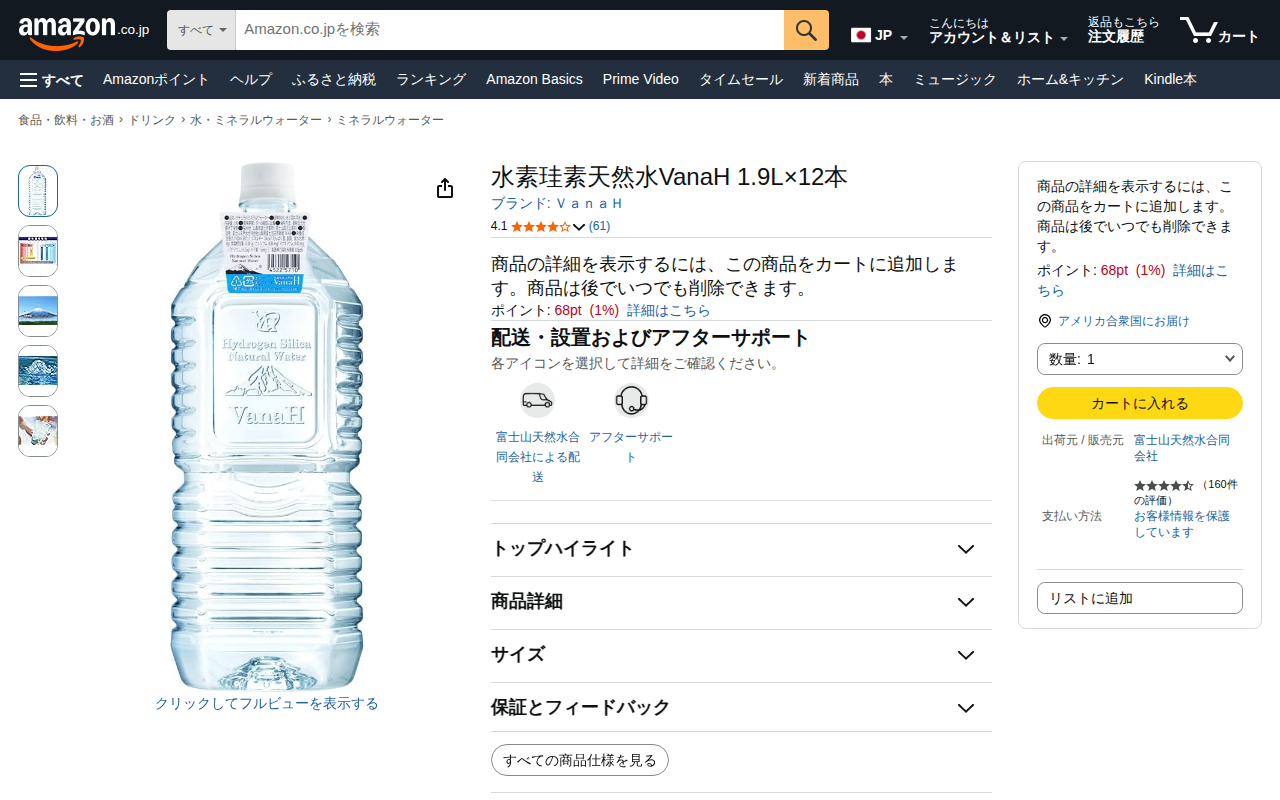This screenshot has width=1280, height=800.
Task: Click the orange search magnifier button
Action: point(806,30)
